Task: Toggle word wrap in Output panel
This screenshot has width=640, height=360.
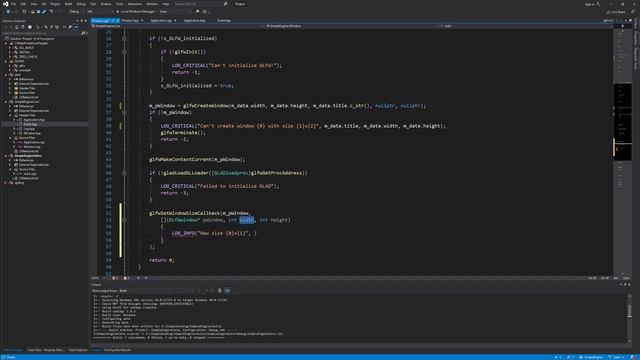Action: (227, 291)
